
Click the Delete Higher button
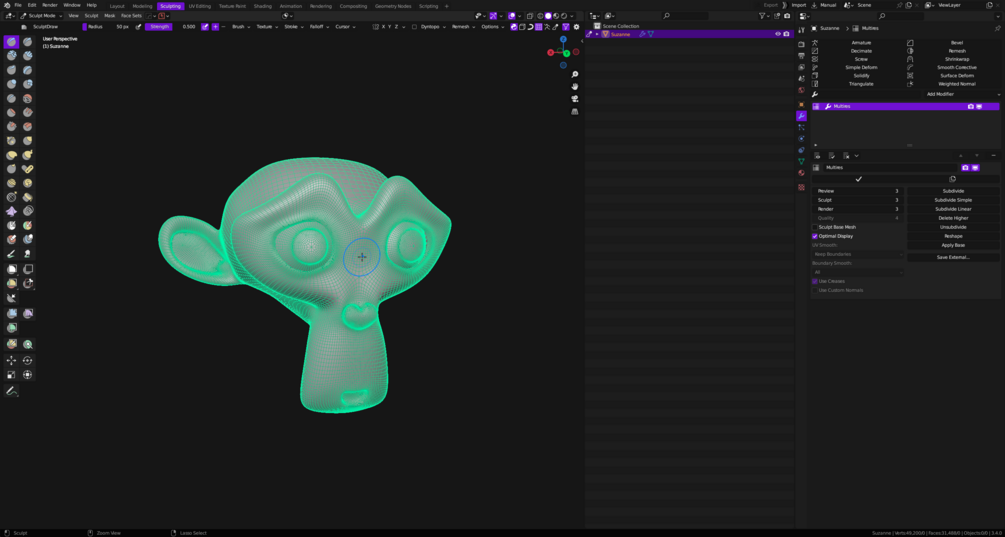pyautogui.click(x=953, y=218)
